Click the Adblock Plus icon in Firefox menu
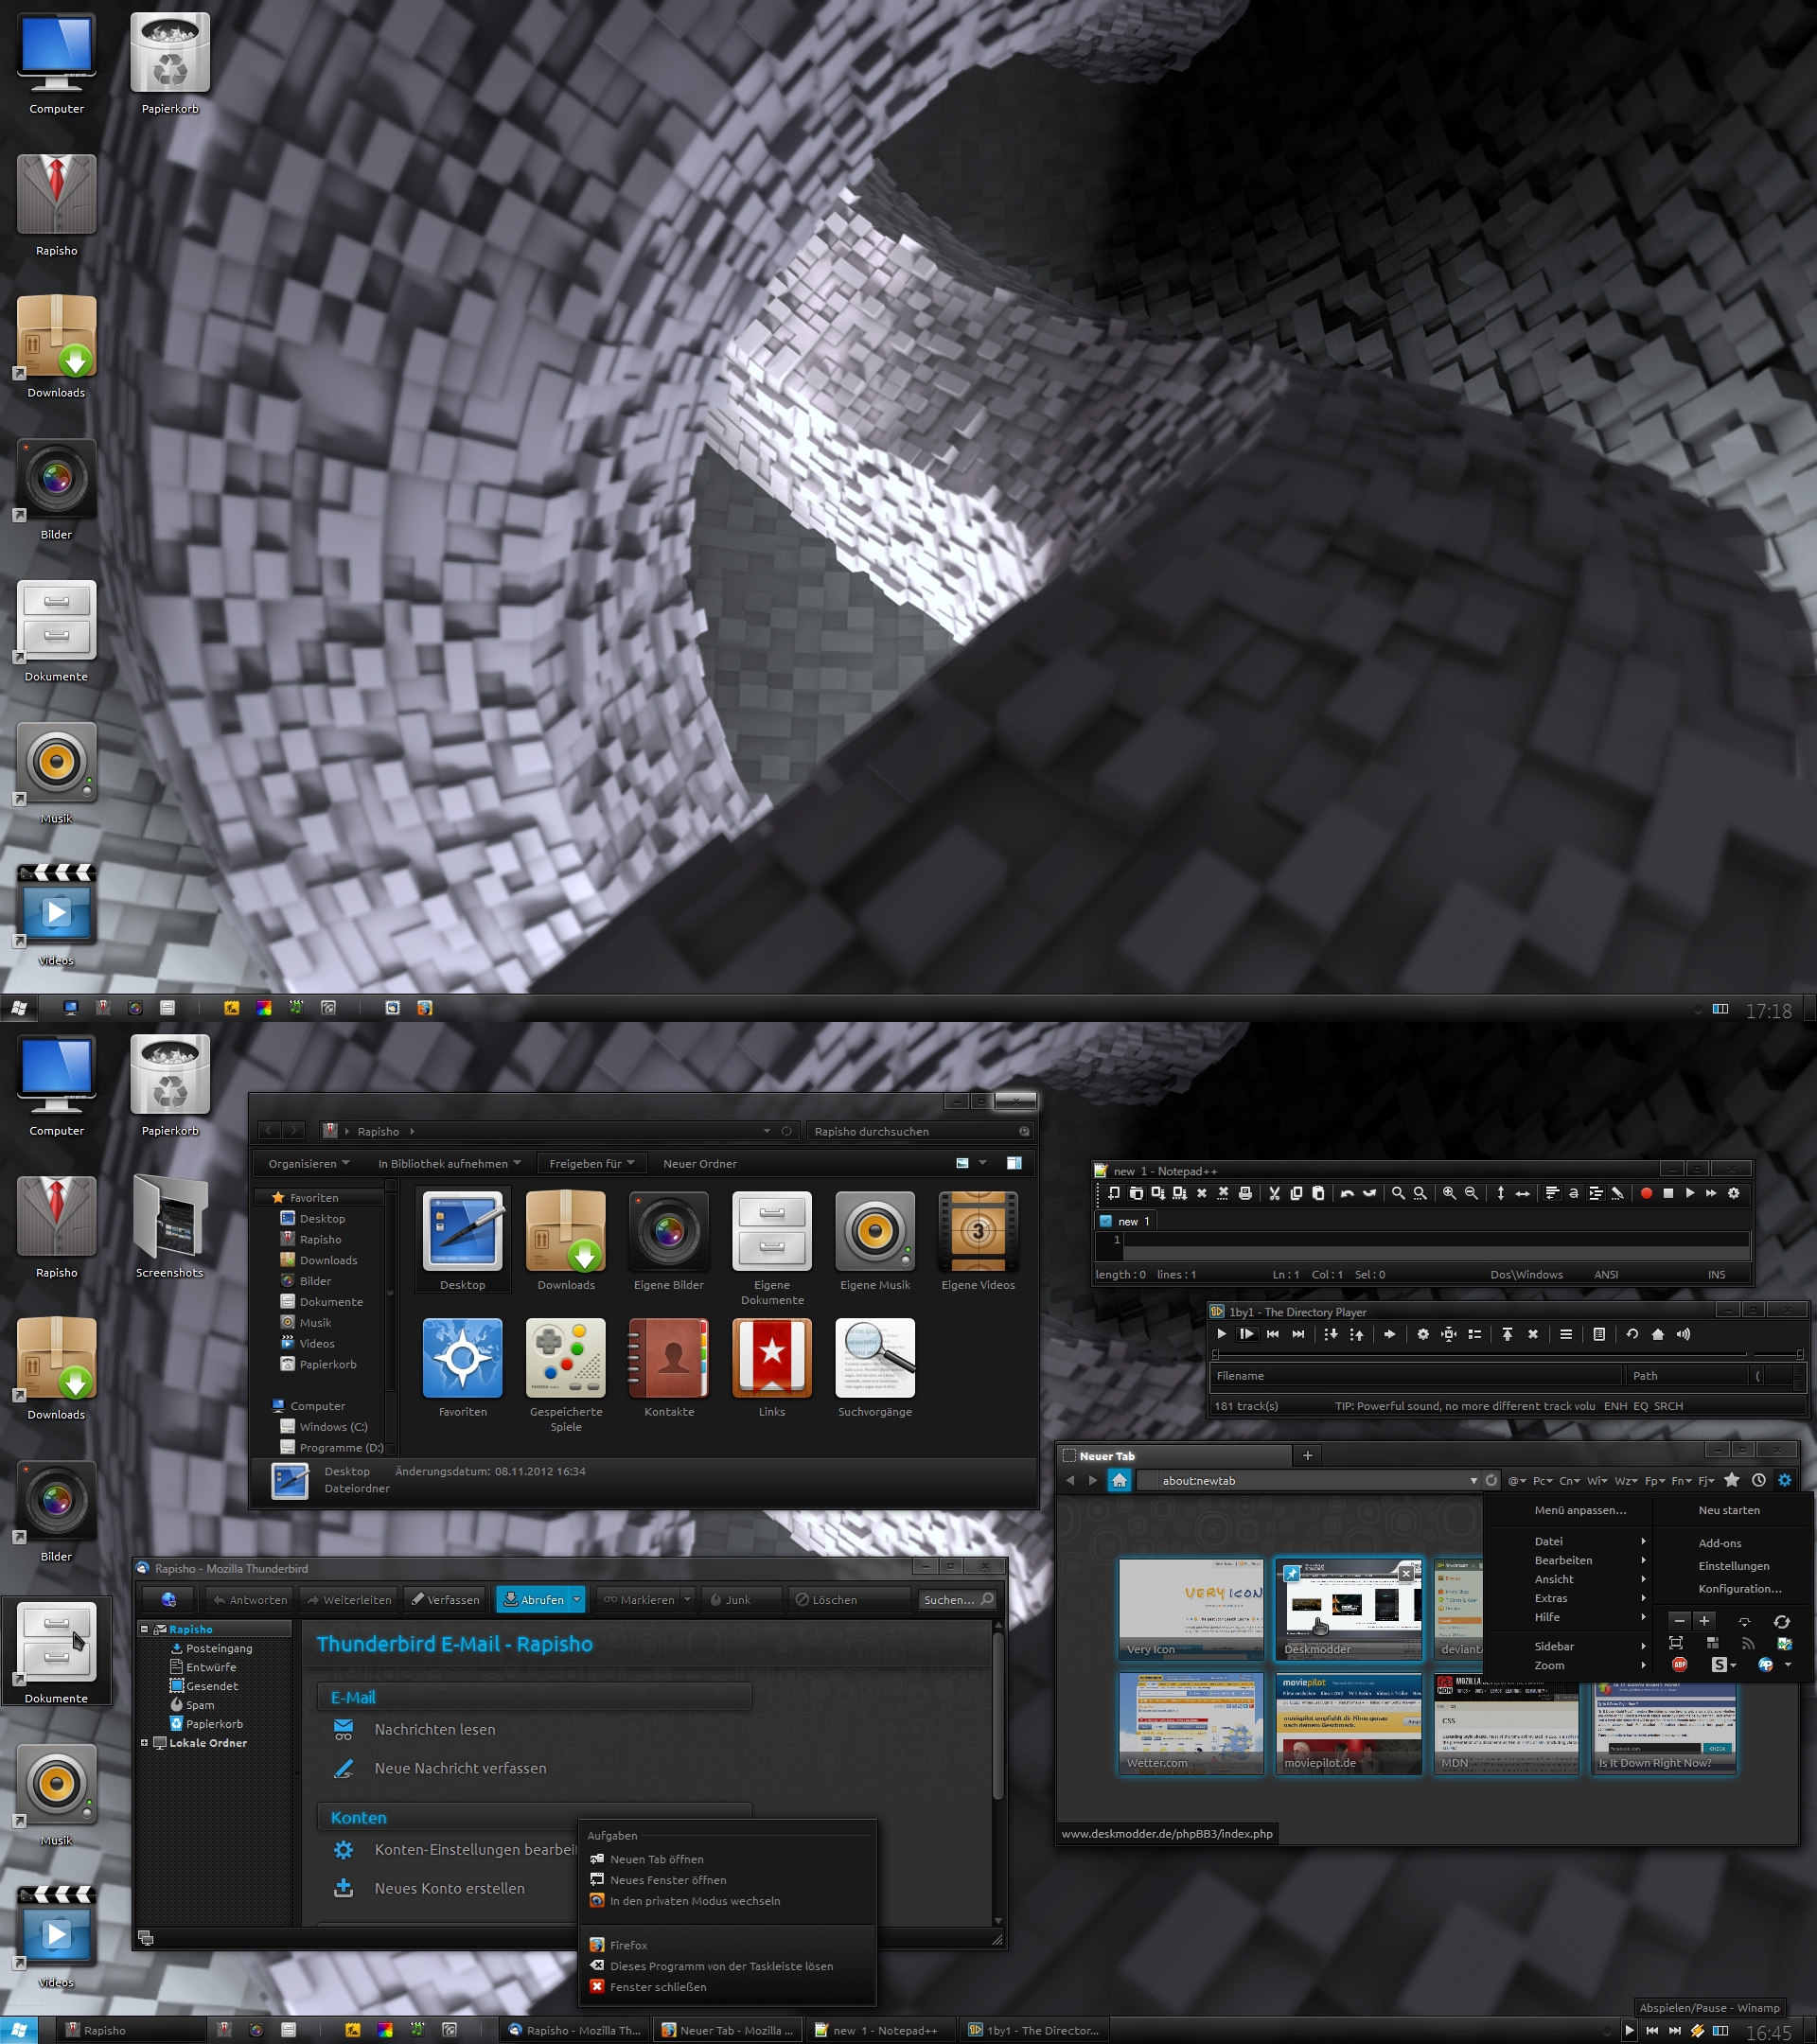The image size is (1817, 2044). coord(1679,1664)
